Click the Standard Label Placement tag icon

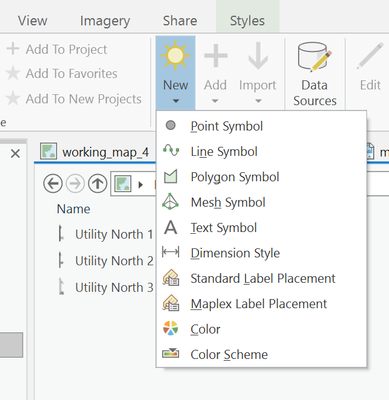click(171, 278)
